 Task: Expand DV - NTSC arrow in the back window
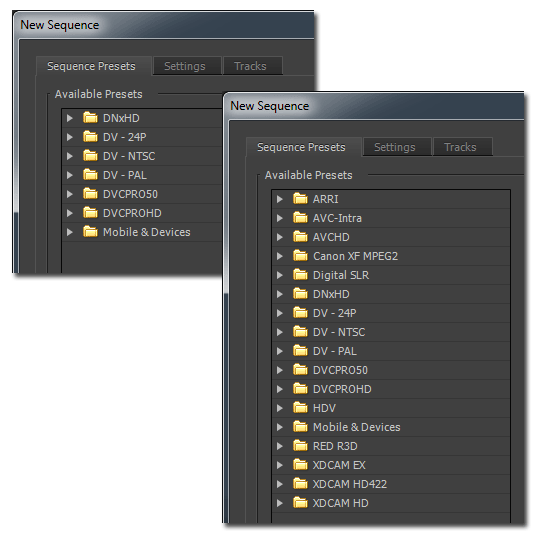[x=70, y=156]
